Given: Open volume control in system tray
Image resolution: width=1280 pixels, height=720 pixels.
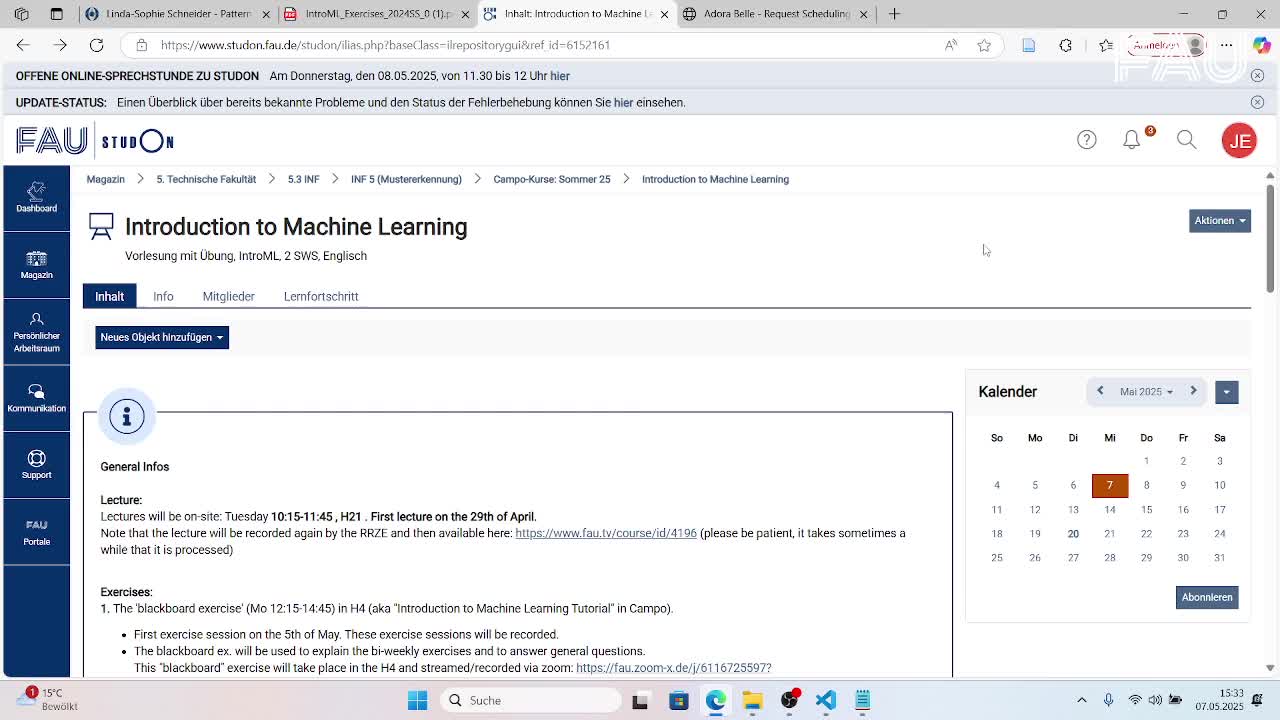Looking at the screenshot, I should point(1155,700).
